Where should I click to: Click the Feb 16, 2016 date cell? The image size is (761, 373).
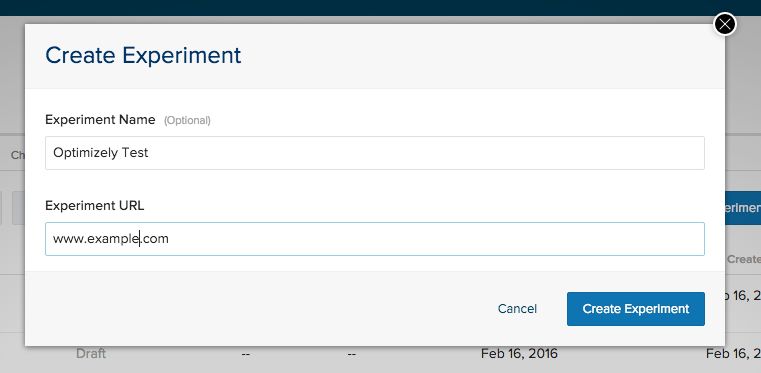click(x=519, y=354)
